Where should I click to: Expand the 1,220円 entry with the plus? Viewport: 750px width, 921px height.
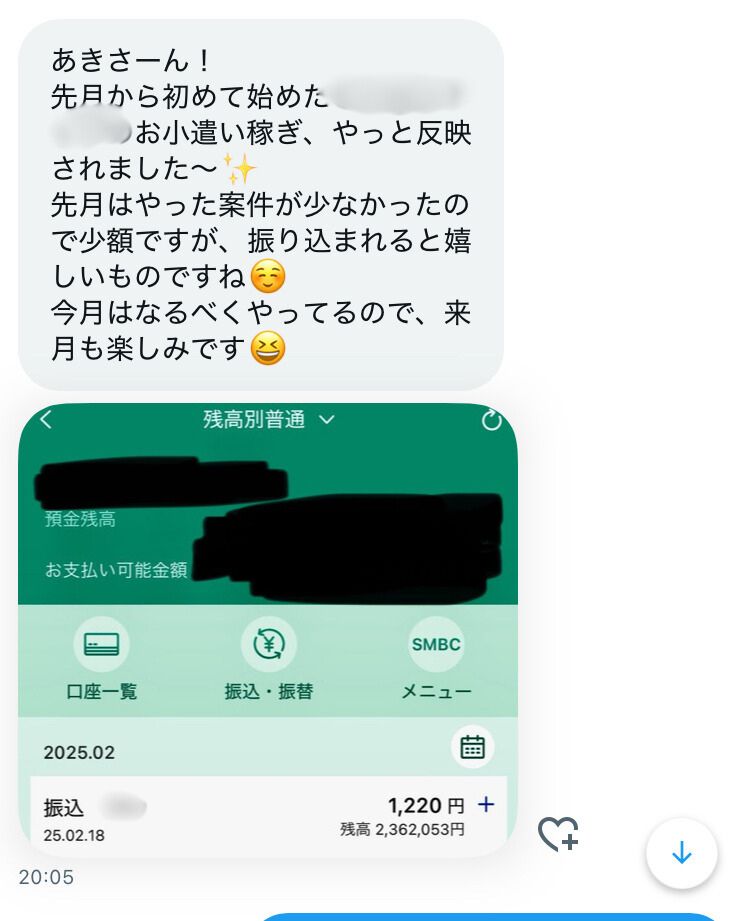coord(486,804)
